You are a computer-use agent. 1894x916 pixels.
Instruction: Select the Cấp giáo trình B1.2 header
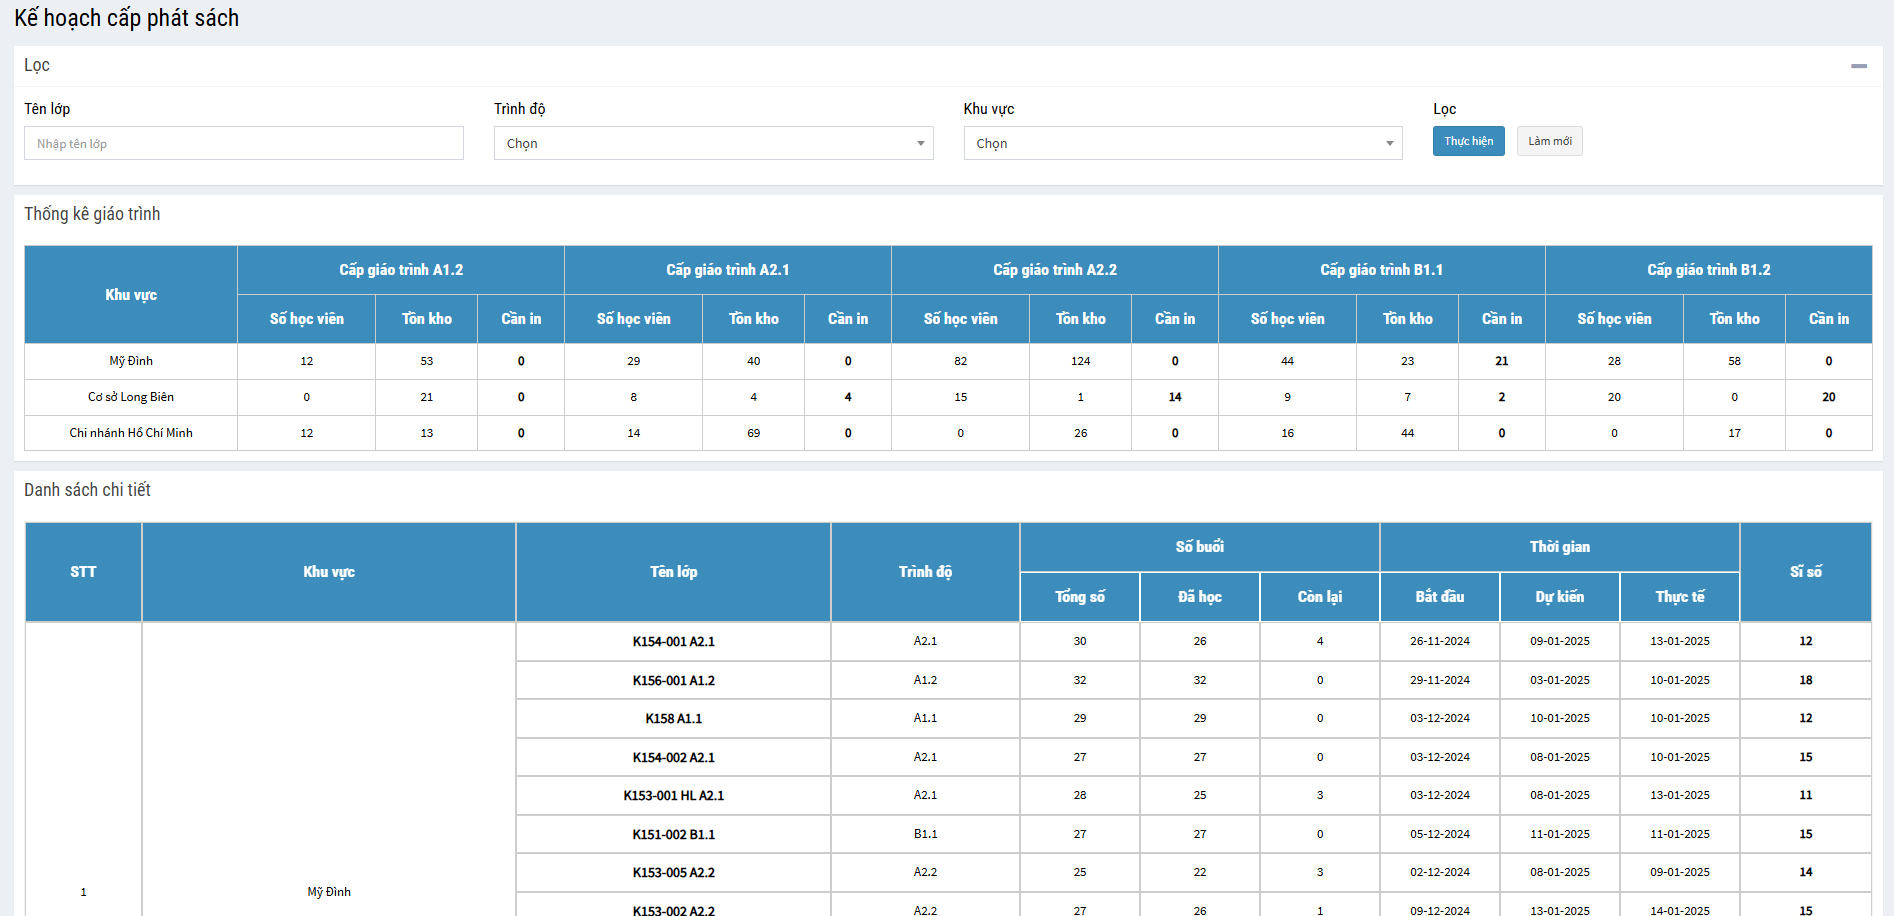point(1708,270)
